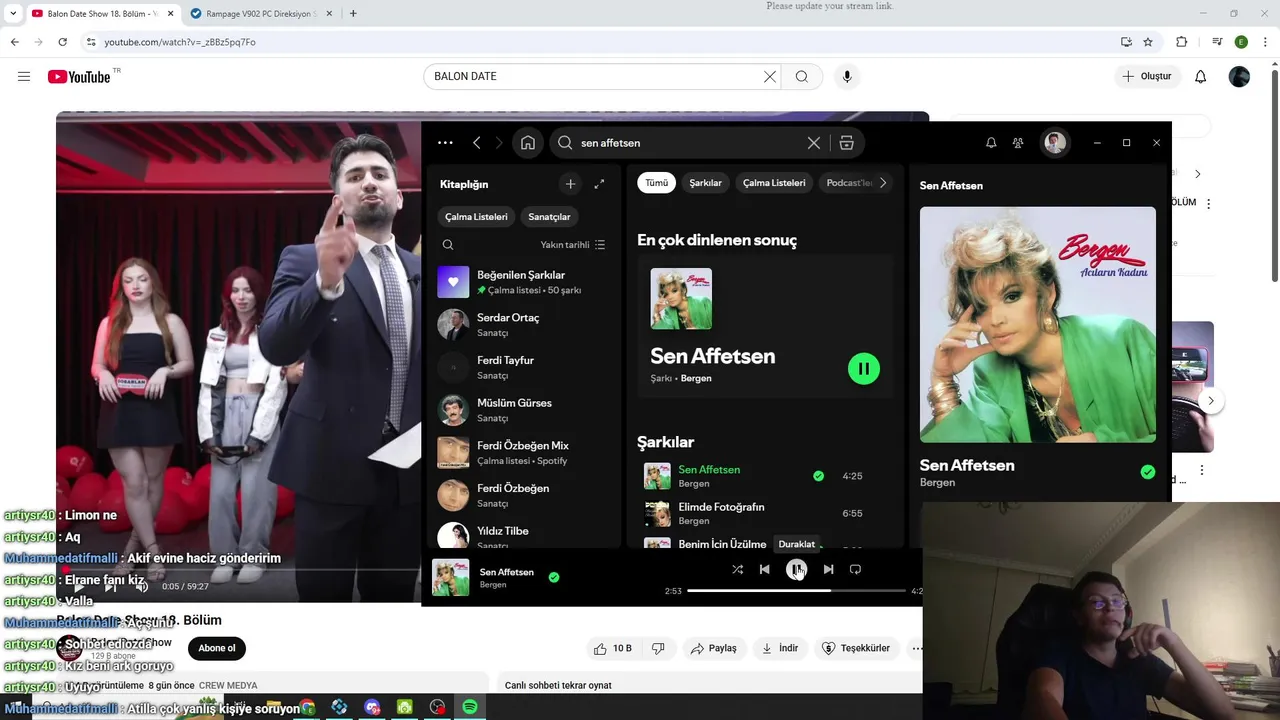Toggle saved check in player bar
Image resolution: width=1280 pixels, height=720 pixels.
pyautogui.click(x=554, y=577)
